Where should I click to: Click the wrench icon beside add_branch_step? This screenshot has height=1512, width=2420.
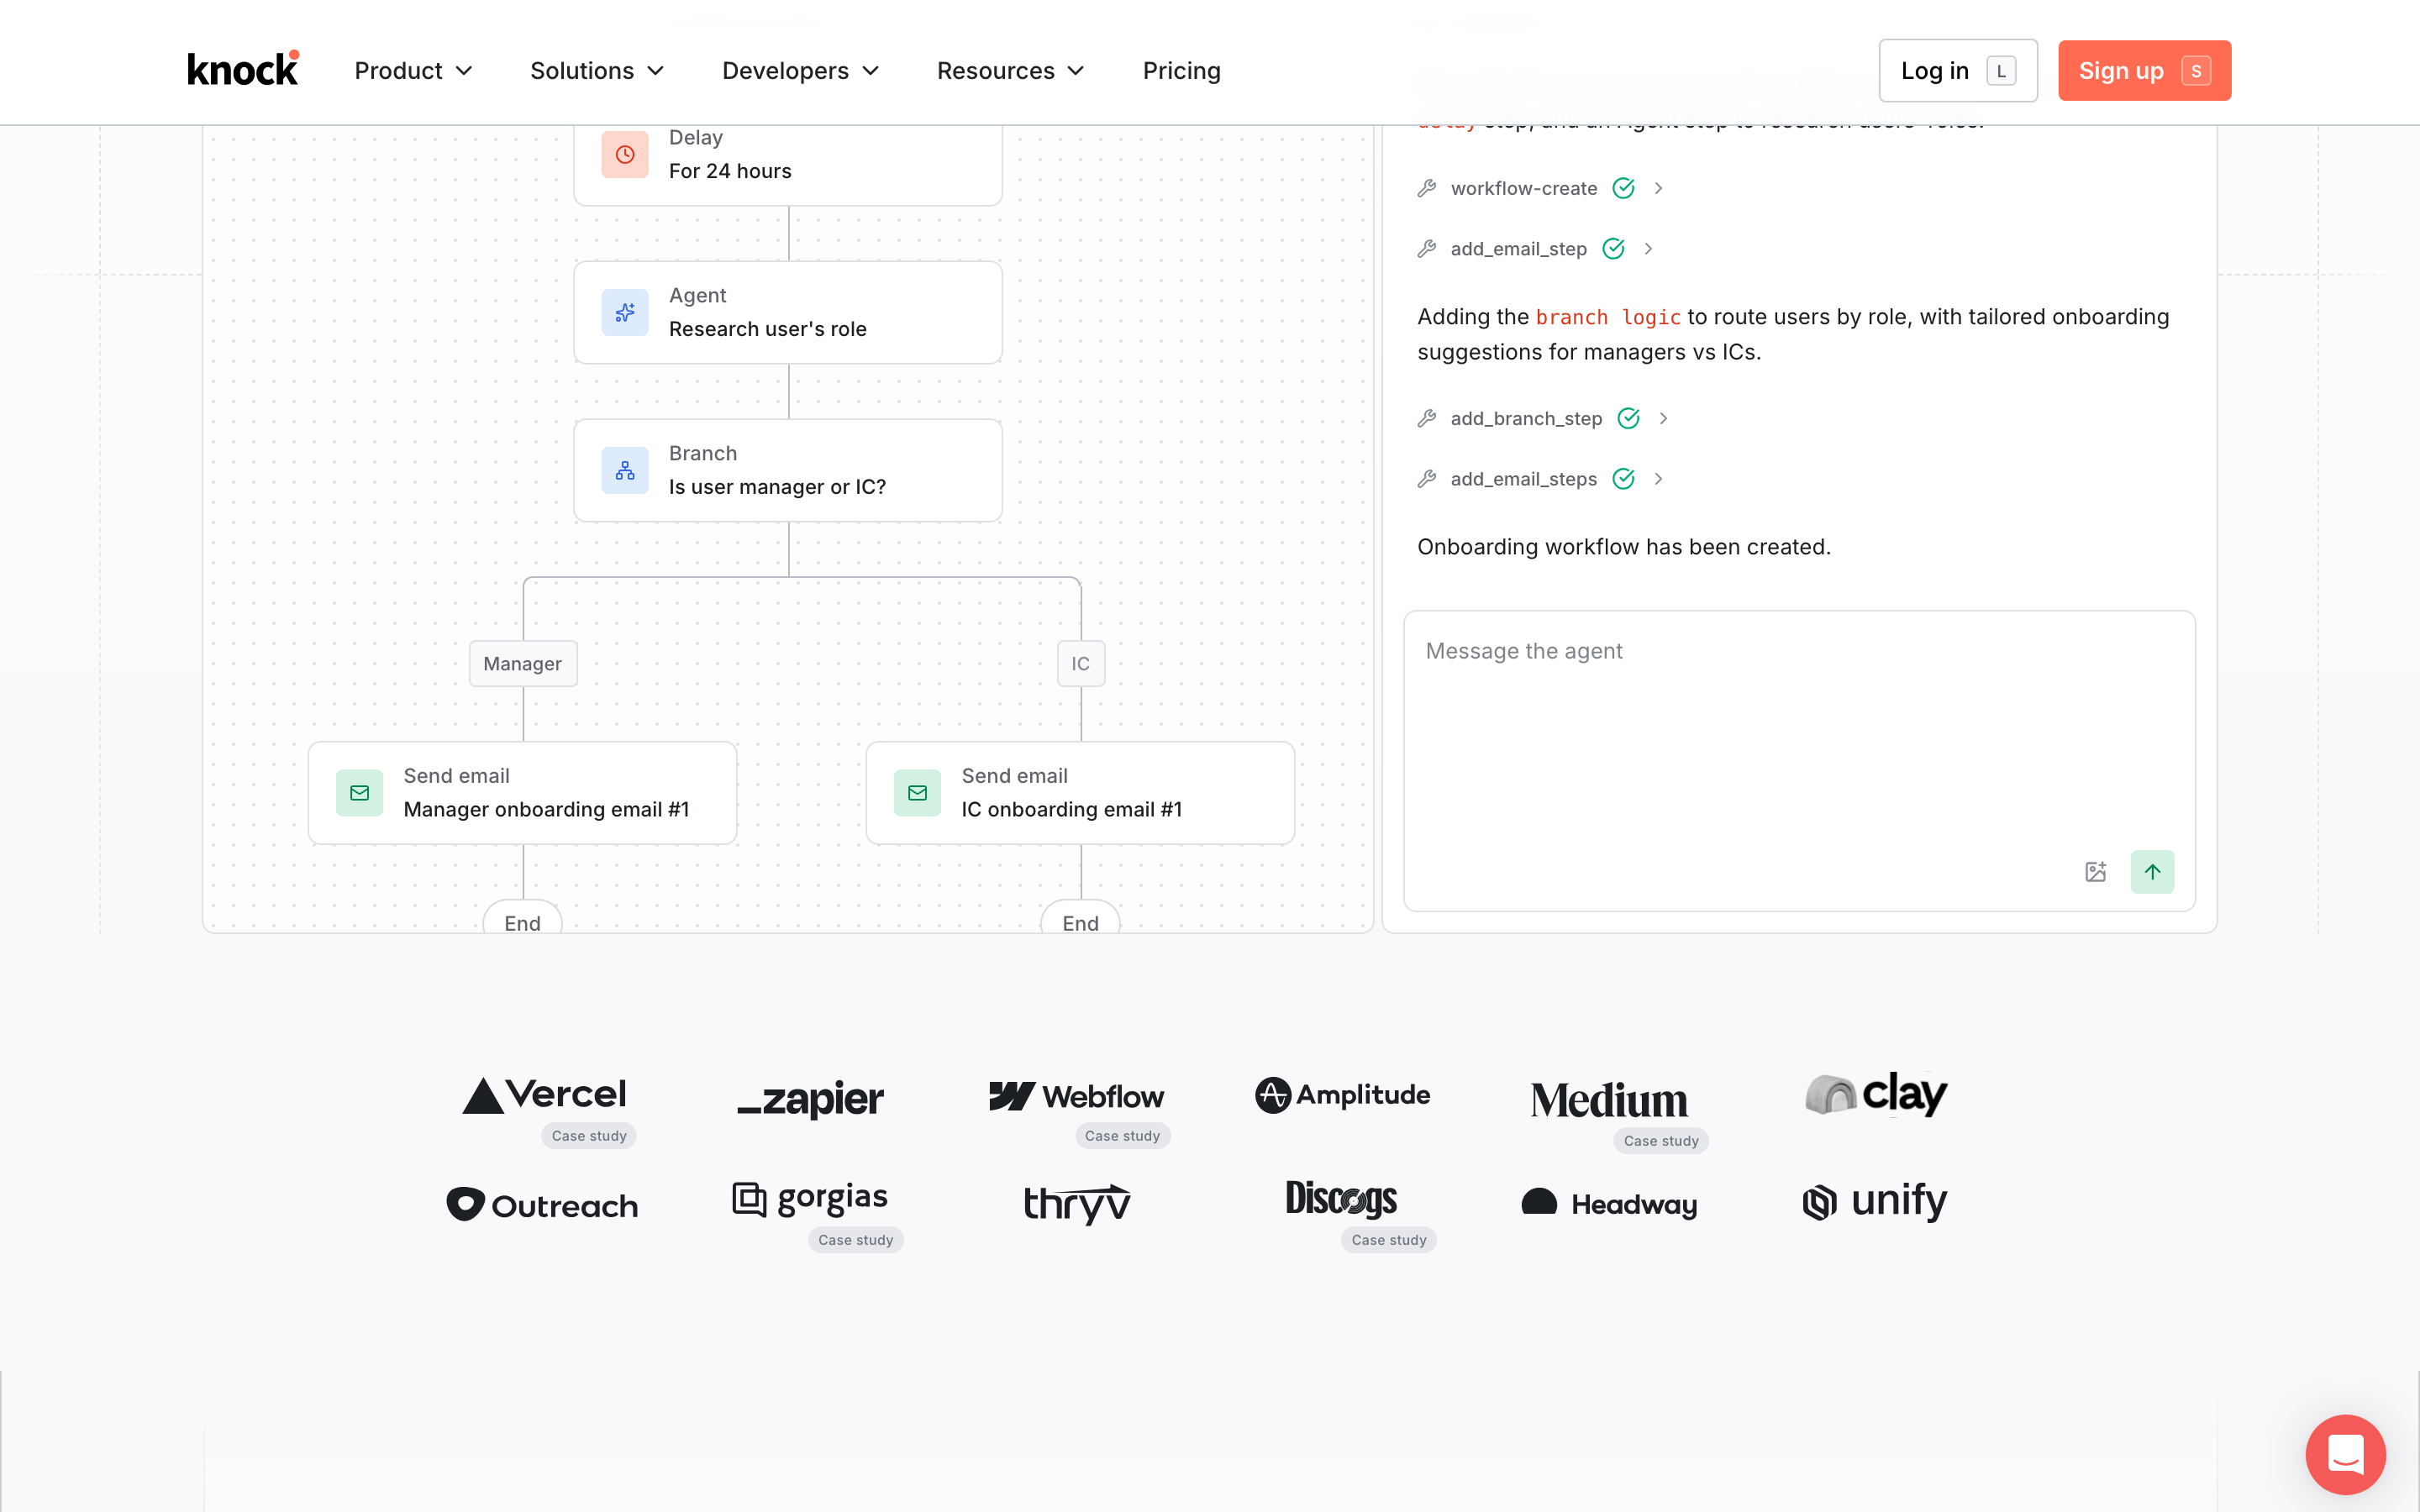(x=1427, y=418)
